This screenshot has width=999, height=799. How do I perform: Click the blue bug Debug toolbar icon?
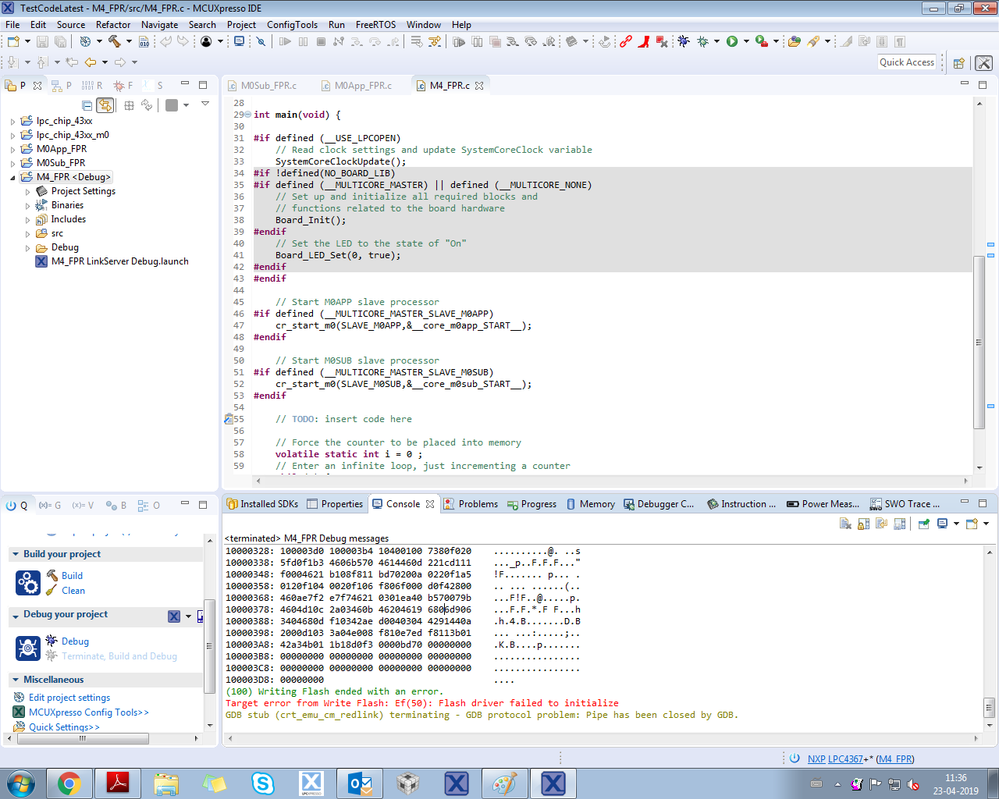click(x=683, y=42)
